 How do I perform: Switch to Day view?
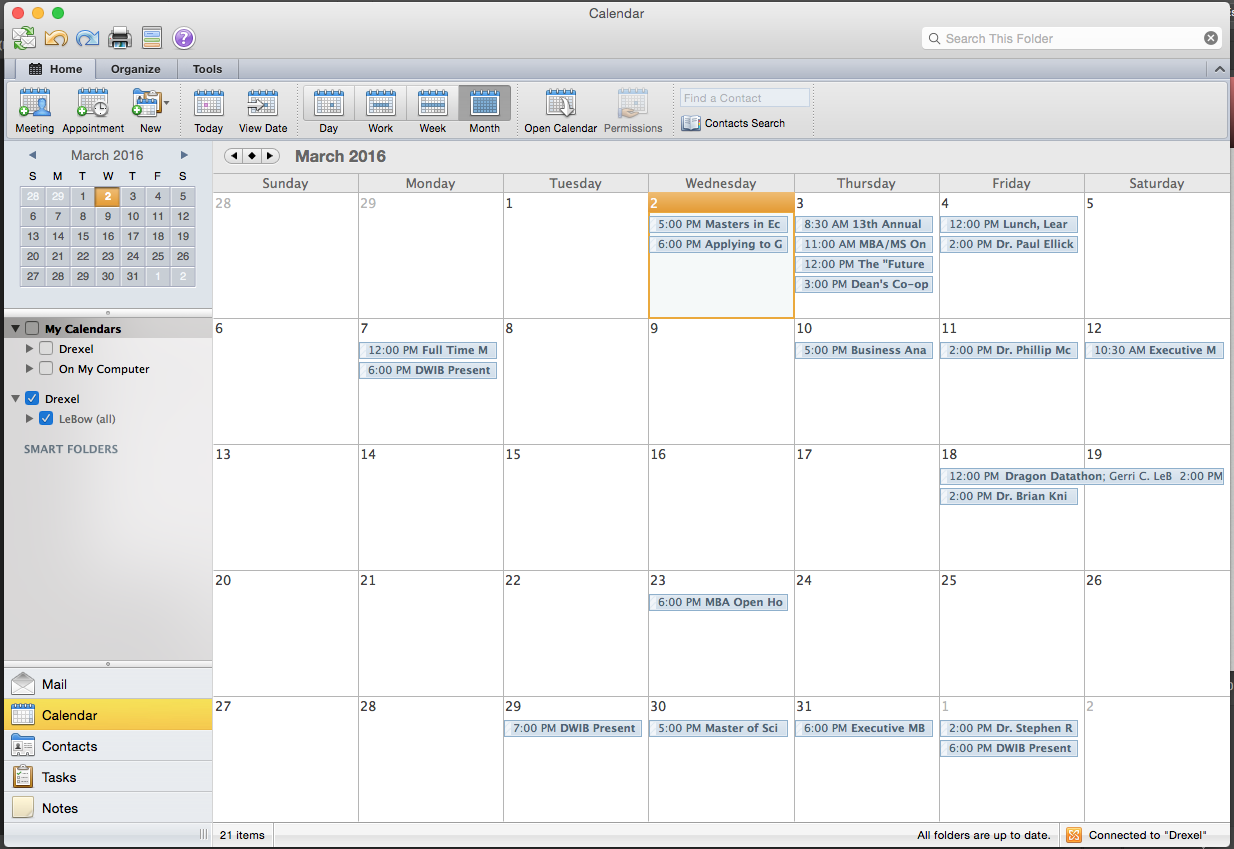click(329, 110)
